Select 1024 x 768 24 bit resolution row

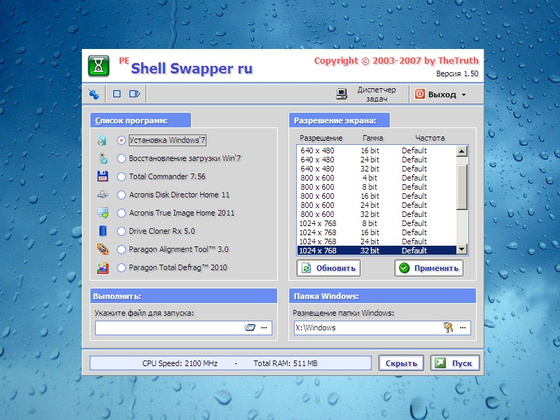(377, 241)
